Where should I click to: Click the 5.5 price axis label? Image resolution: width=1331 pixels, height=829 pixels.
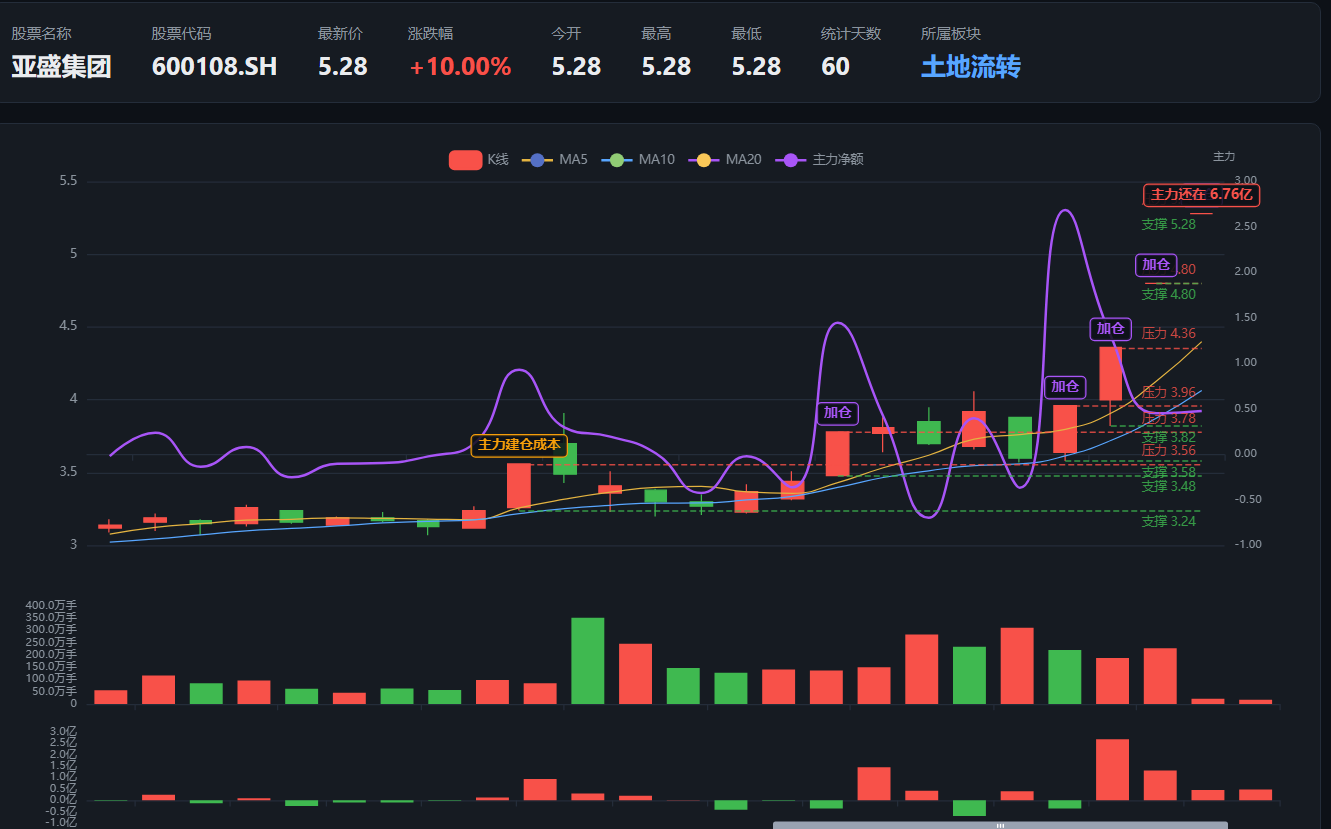(x=68, y=181)
